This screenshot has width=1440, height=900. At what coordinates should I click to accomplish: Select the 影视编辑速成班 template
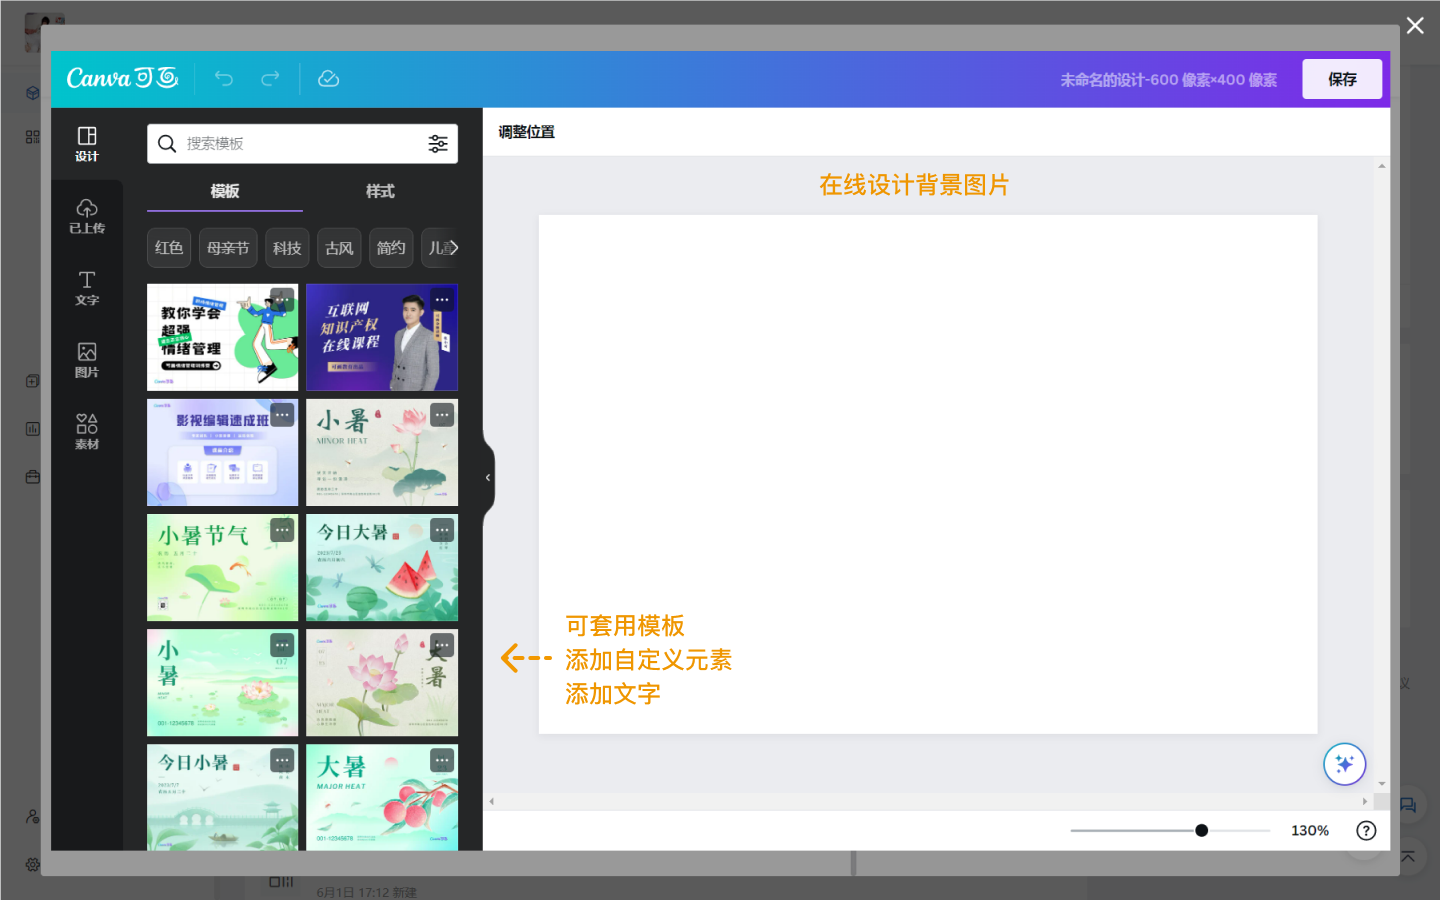click(x=222, y=452)
